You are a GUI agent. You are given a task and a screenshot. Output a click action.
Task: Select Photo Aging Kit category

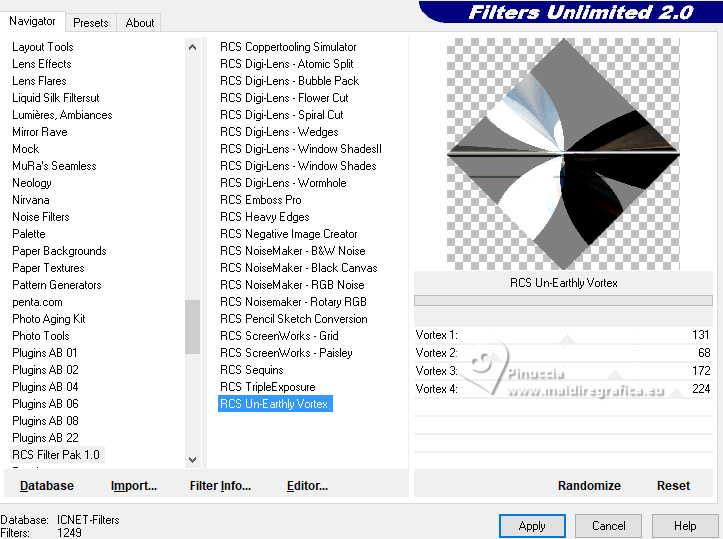tap(48, 319)
